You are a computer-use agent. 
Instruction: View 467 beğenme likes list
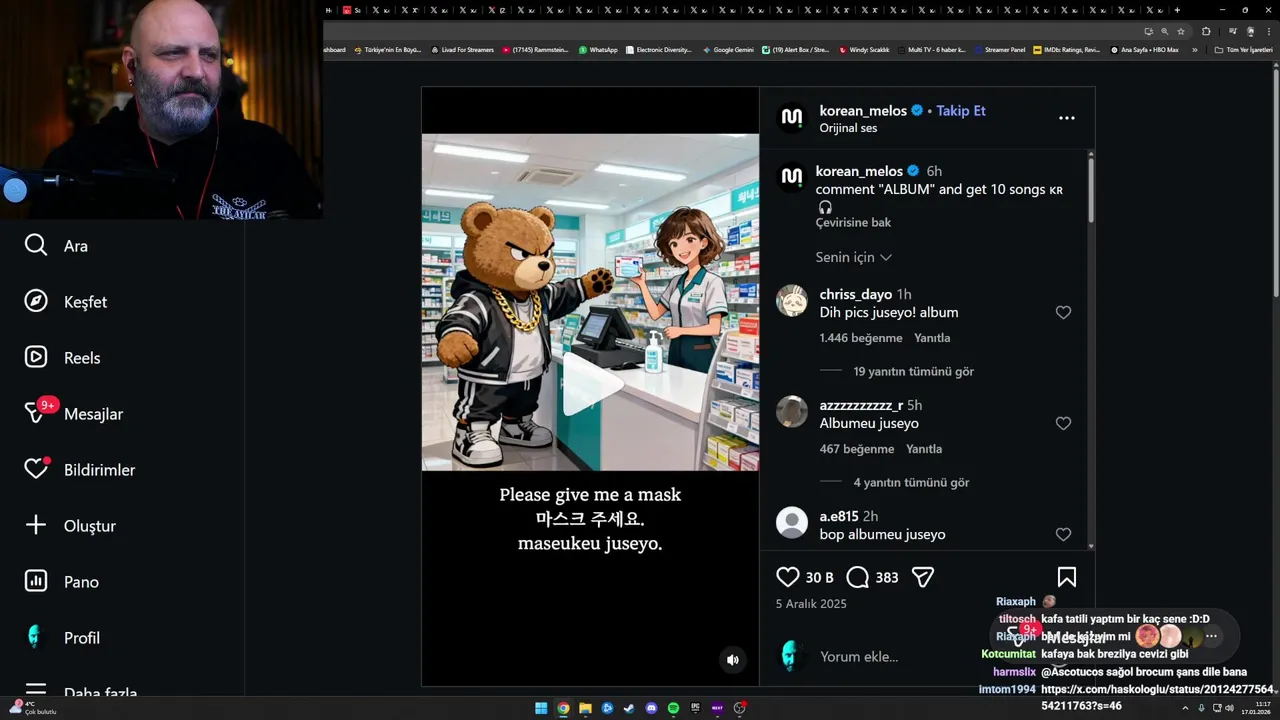coord(857,449)
